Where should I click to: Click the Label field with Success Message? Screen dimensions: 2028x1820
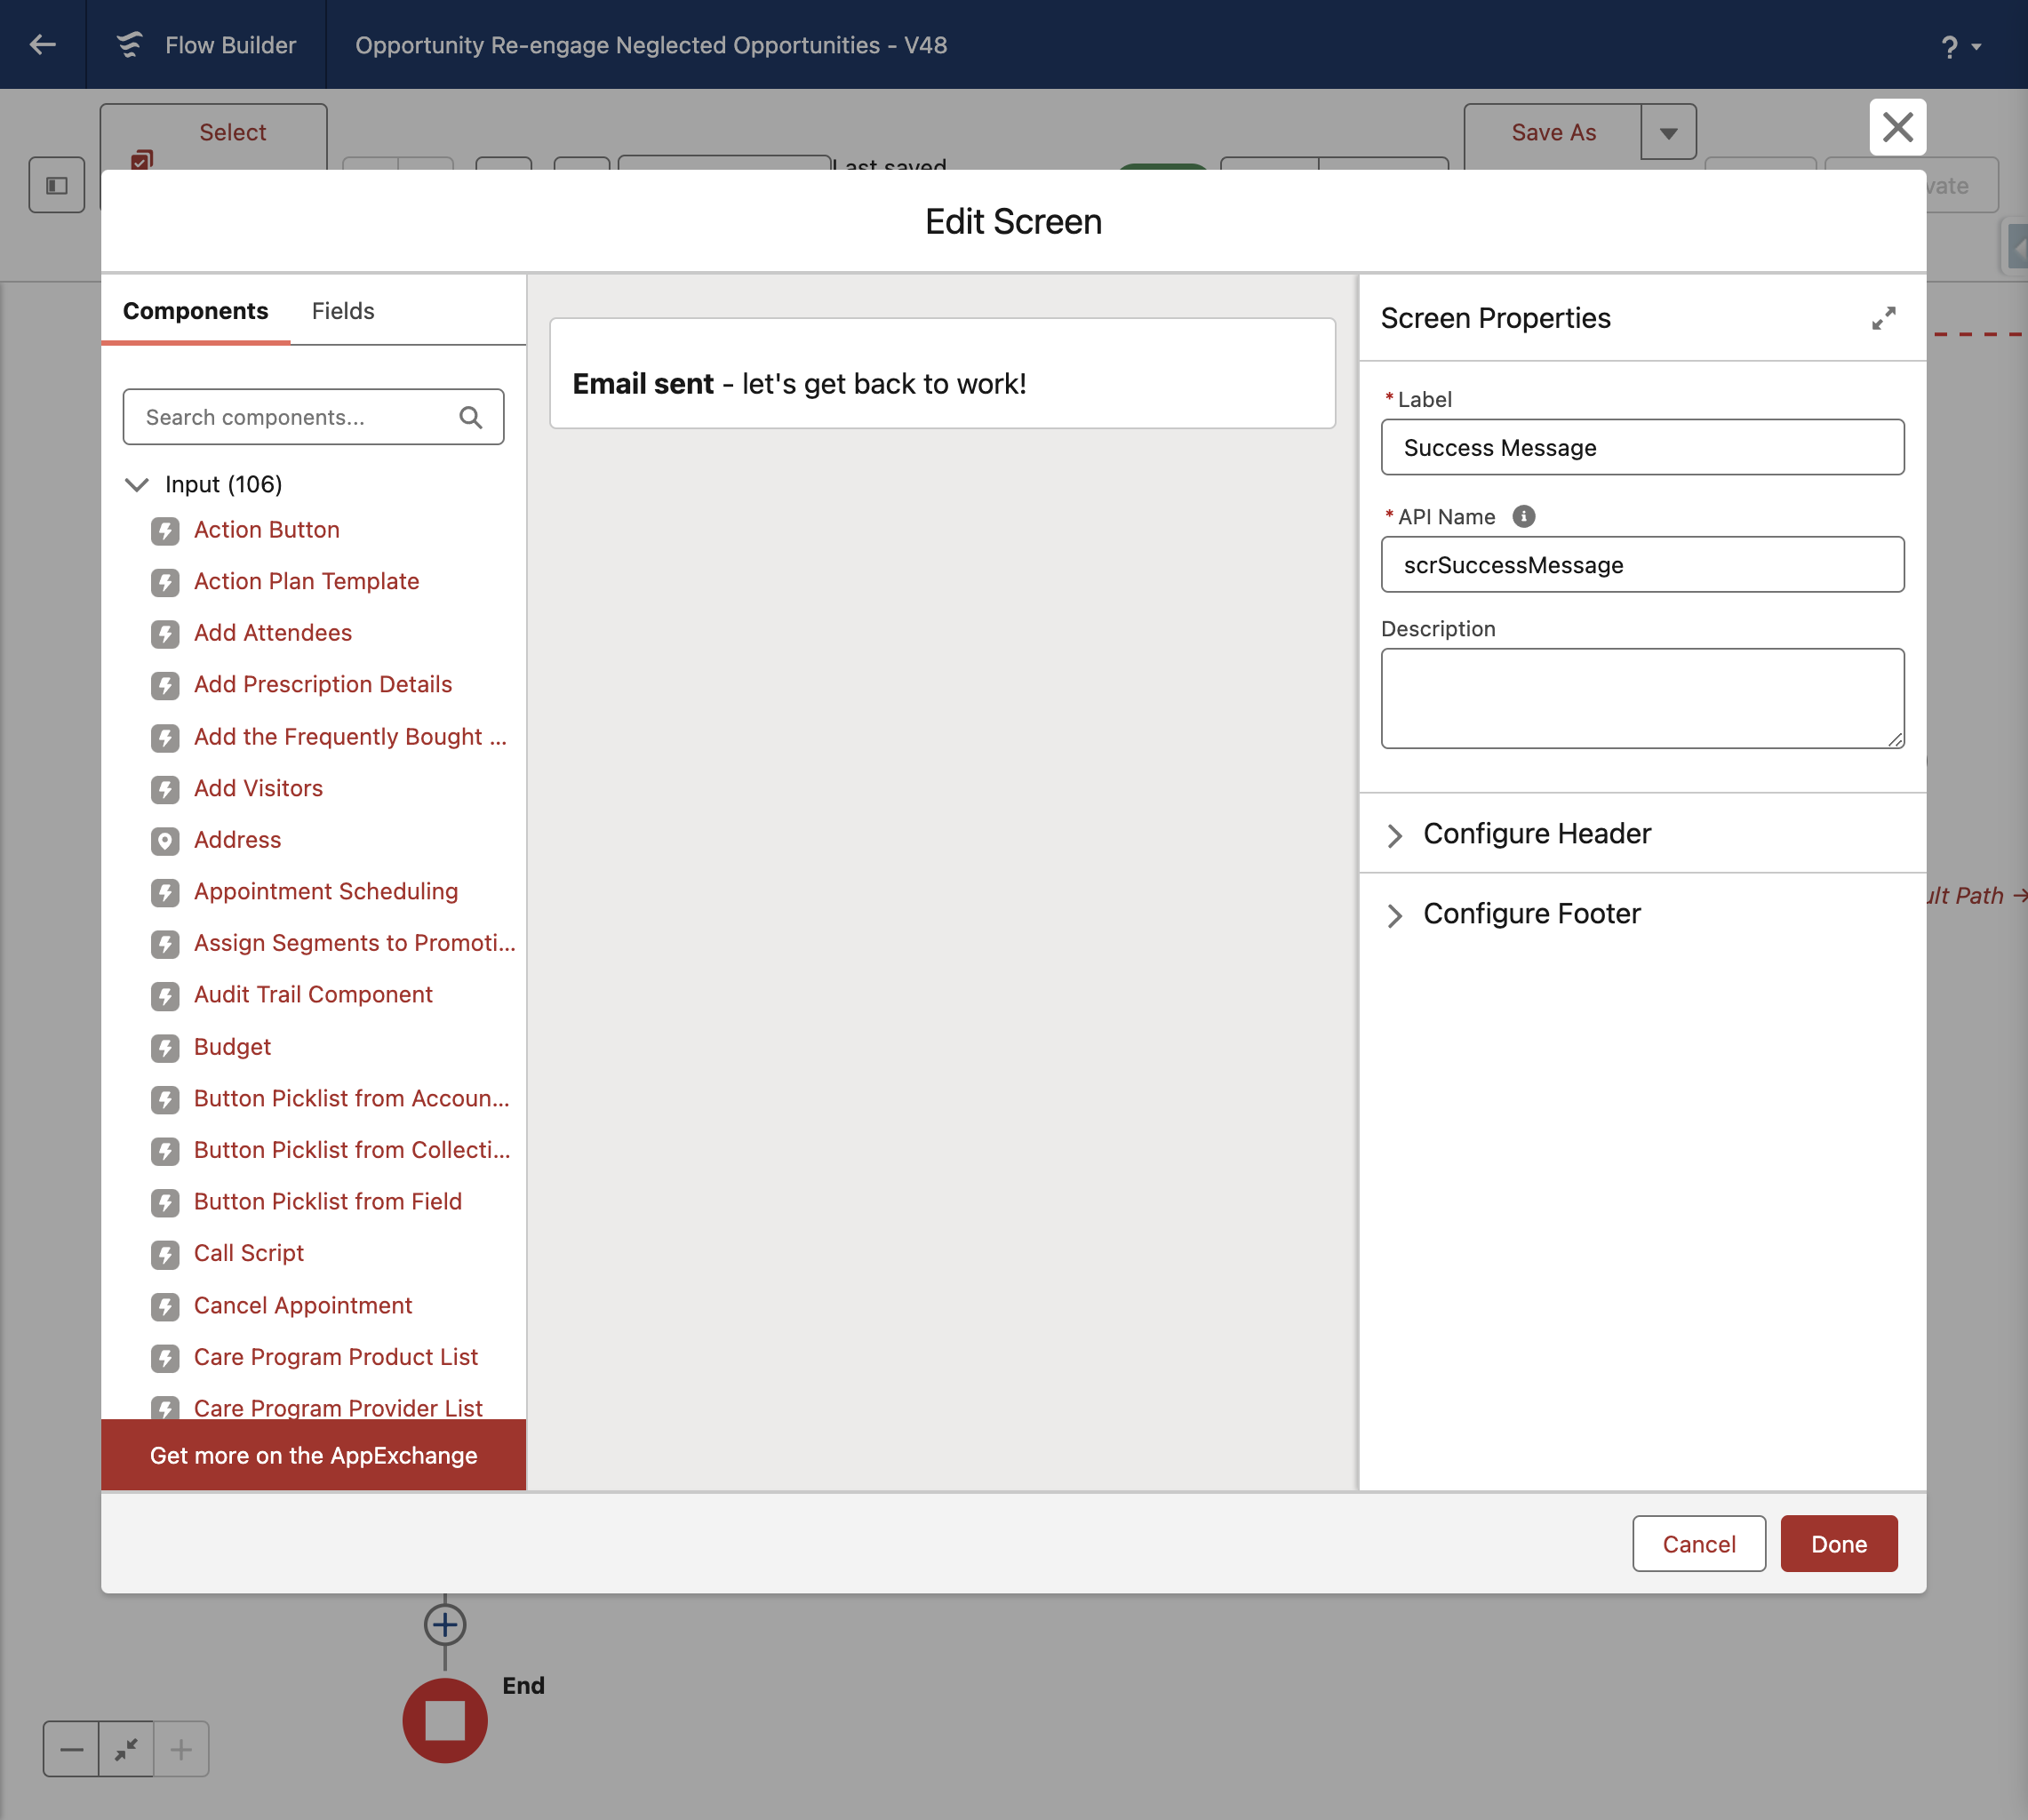(1642, 447)
